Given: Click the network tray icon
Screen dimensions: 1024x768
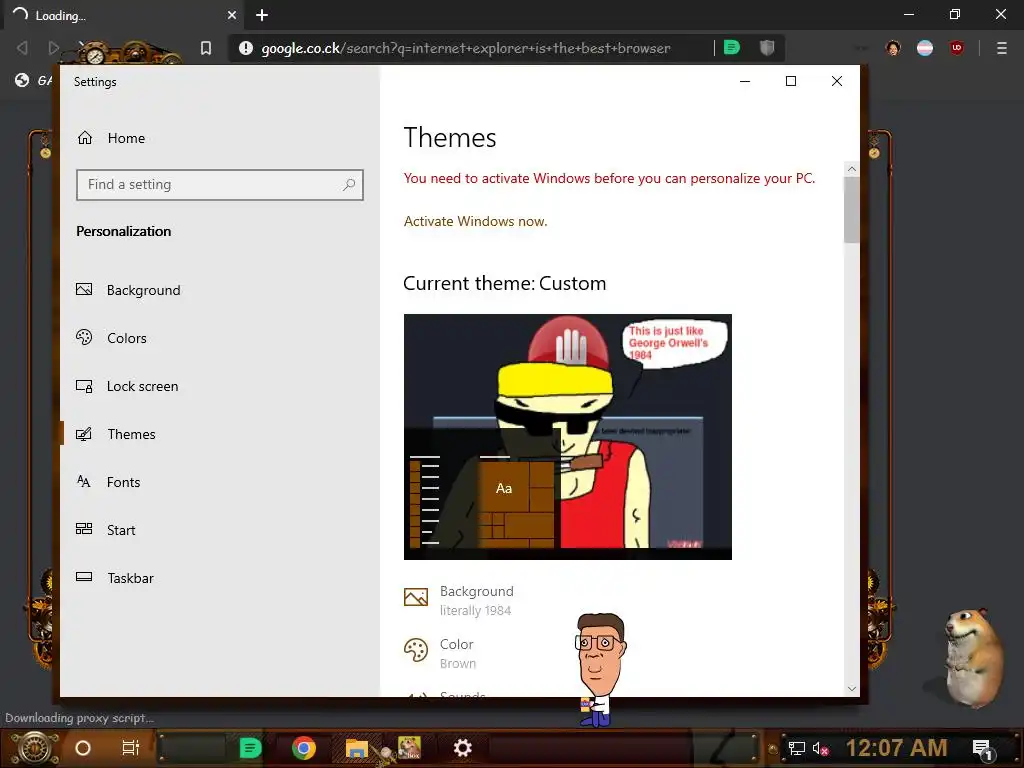Looking at the screenshot, I should (x=797, y=748).
